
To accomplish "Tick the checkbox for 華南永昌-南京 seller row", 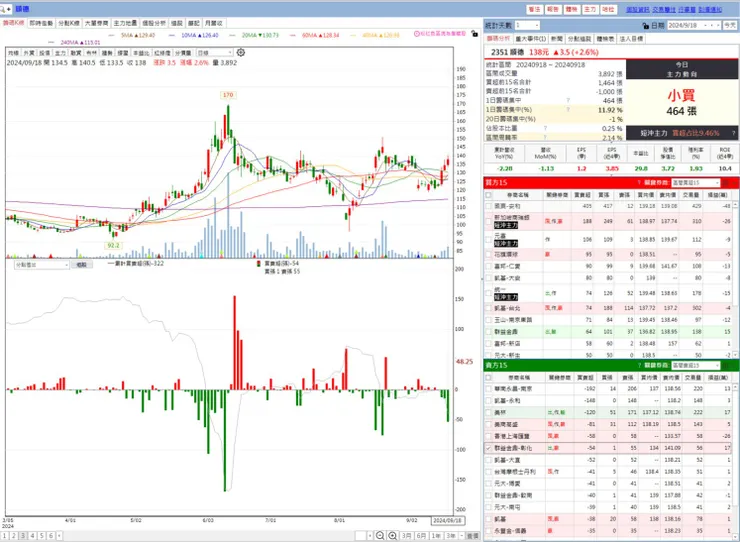I will (488, 389).
